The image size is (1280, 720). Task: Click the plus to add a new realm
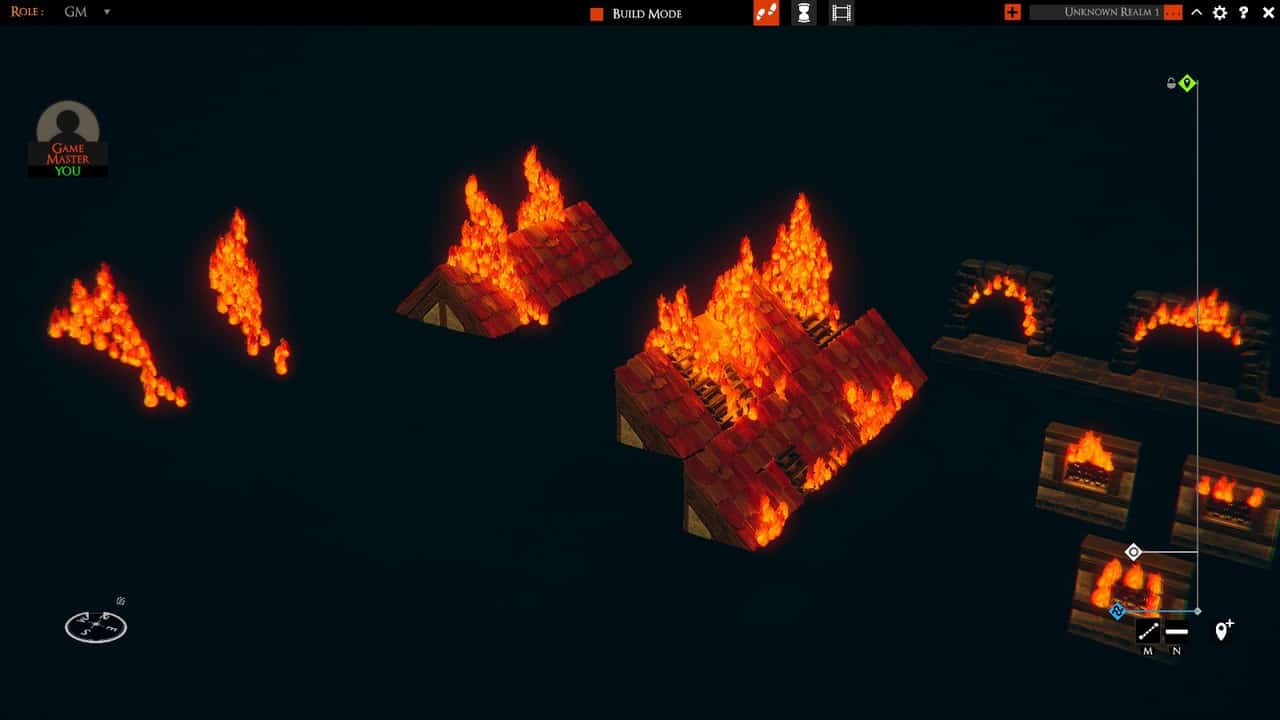tap(1013, 12)
